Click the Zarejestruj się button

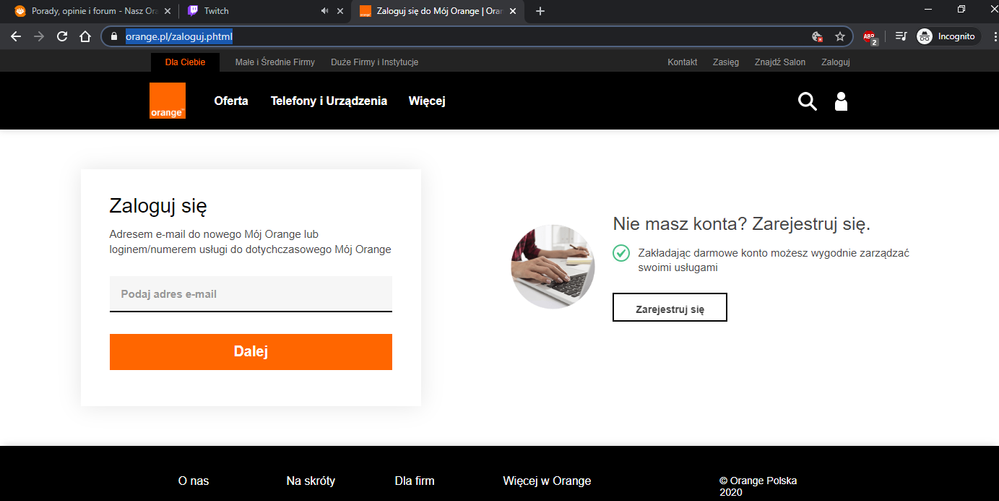[669, 308]
